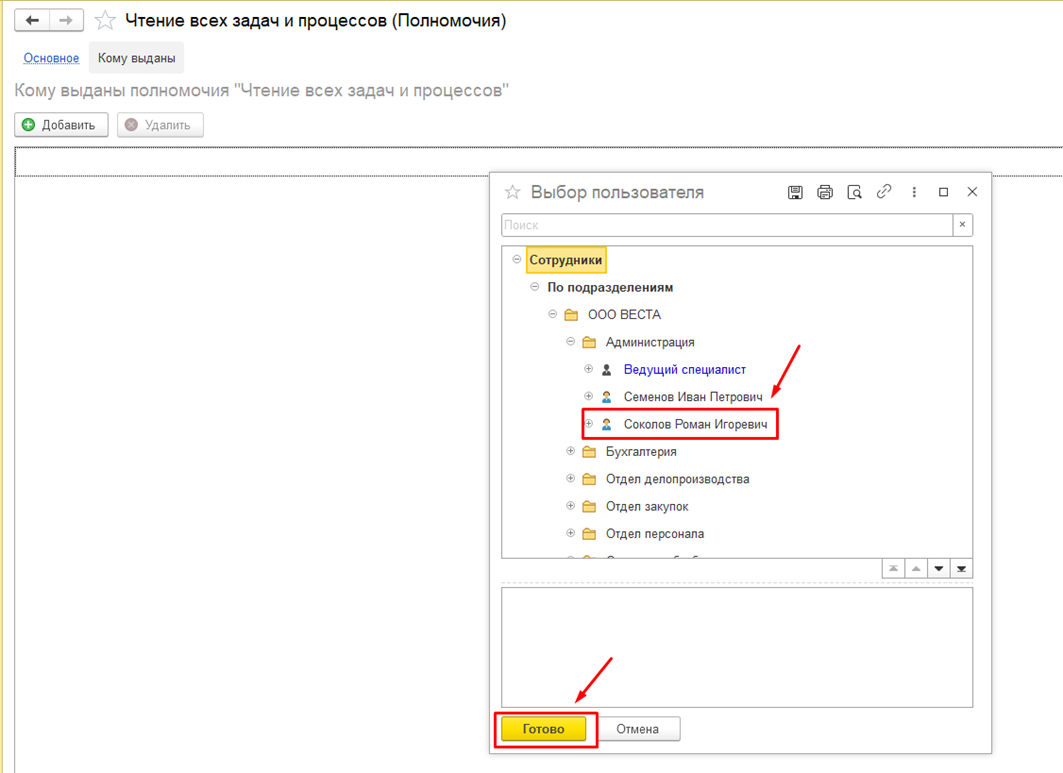Expand the Отдел делопроизводства folder
The width and height of the screenshot is (1063, 773).
pos(571,479)
